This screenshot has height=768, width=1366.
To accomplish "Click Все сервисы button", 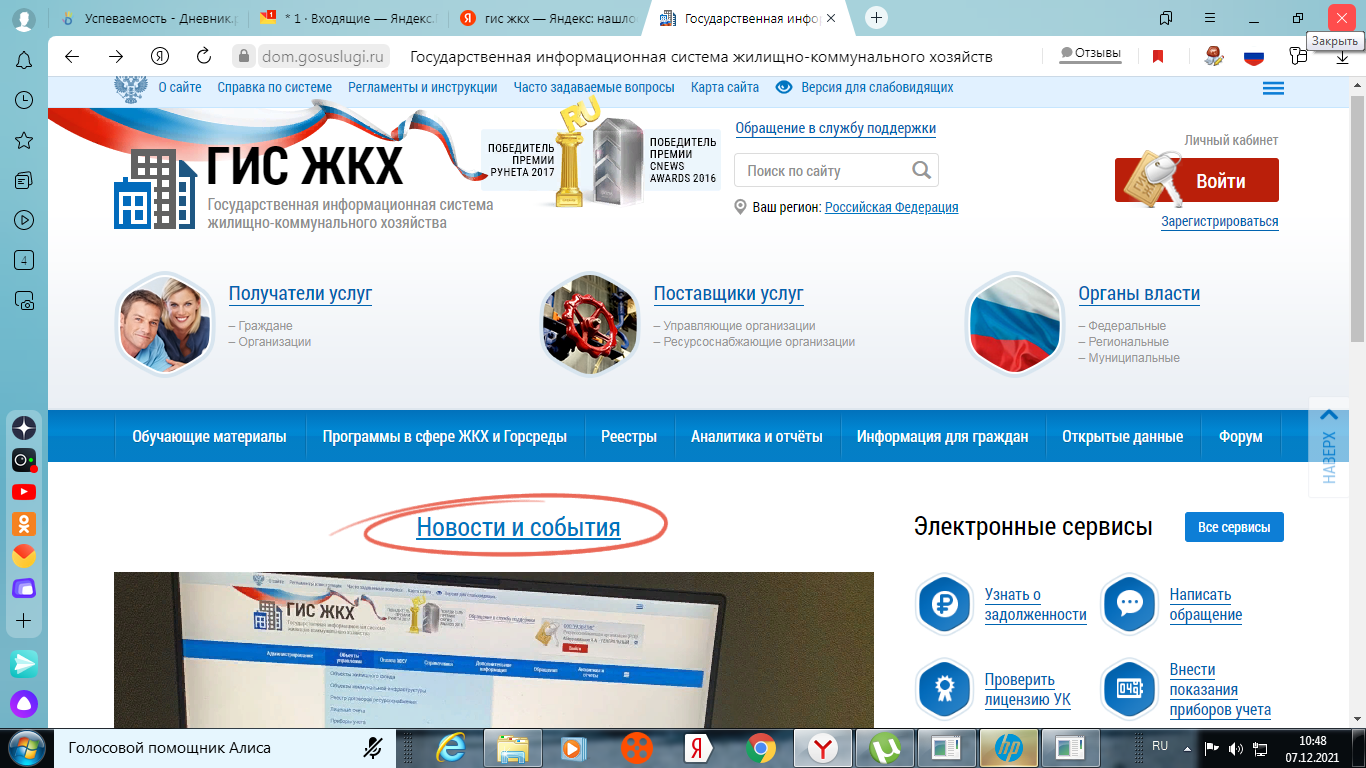I will (x=1234, y=527).
